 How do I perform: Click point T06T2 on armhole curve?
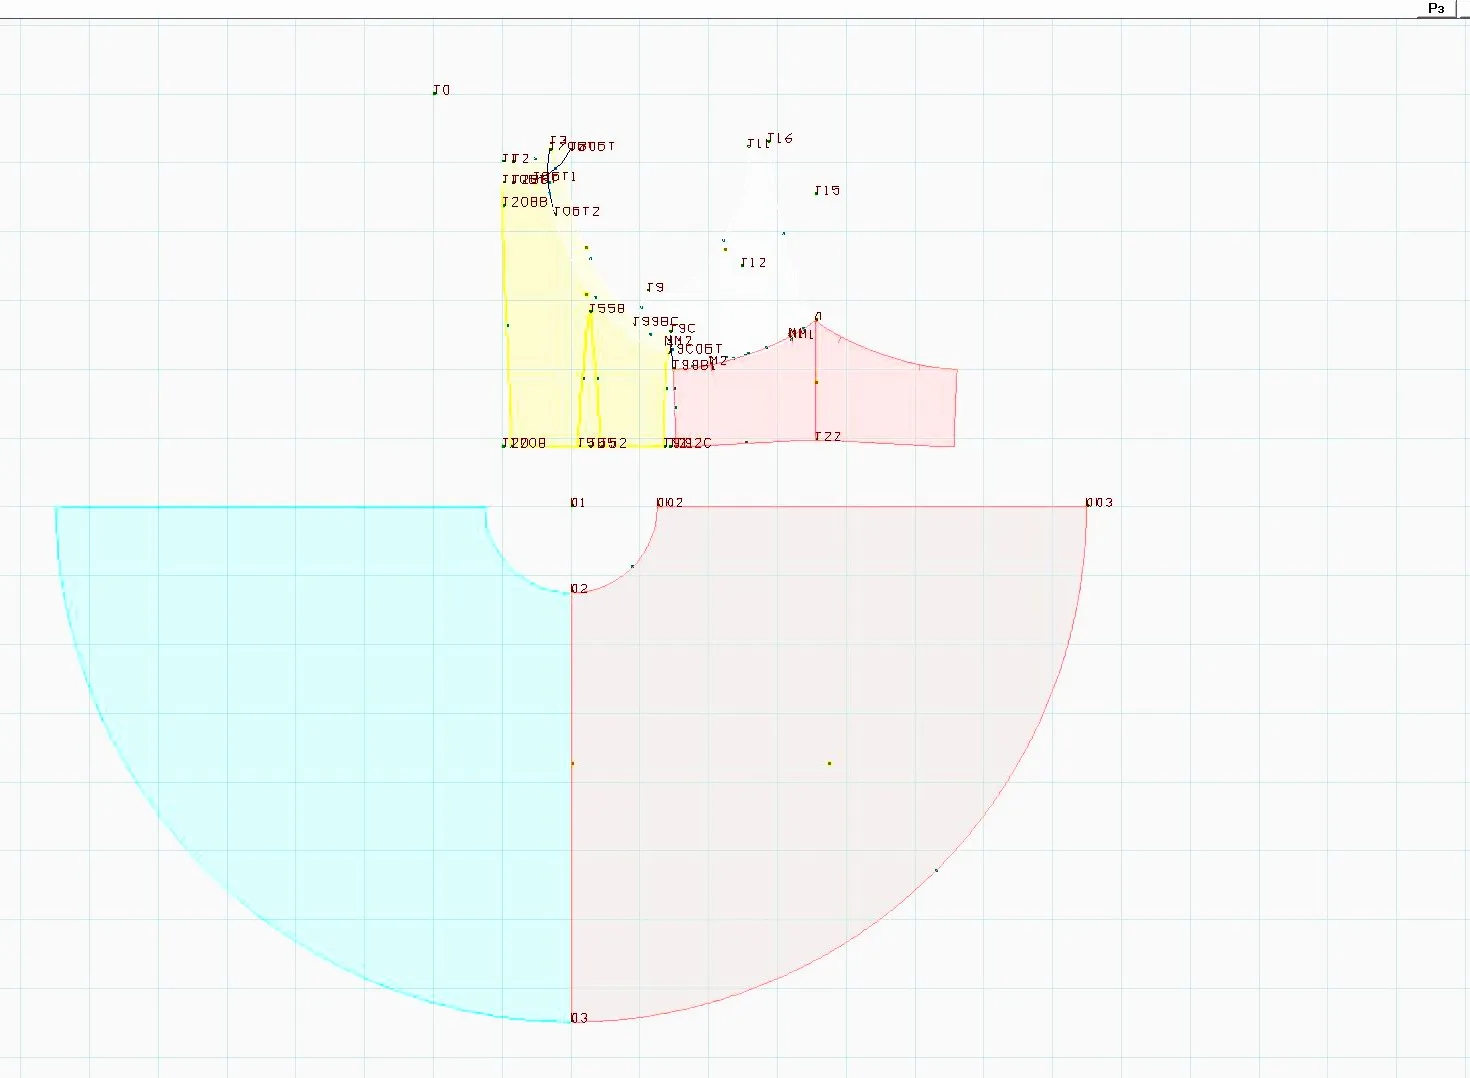(x=576, y=211)
